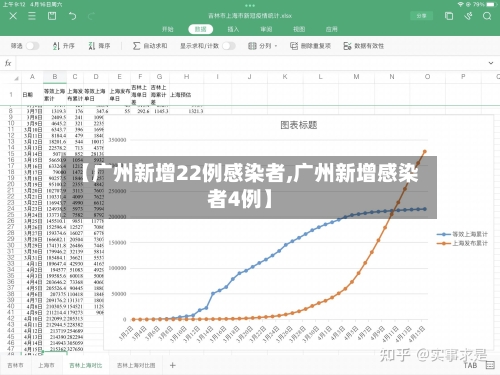This screenshot has height=375, width=500.
Task: Select the 吉林上海对比 sheet tab
Action: (86, 365)
